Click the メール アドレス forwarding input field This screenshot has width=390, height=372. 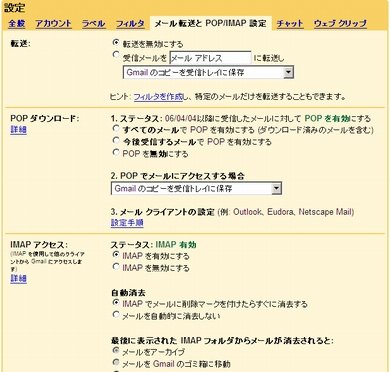coord(211,58)
